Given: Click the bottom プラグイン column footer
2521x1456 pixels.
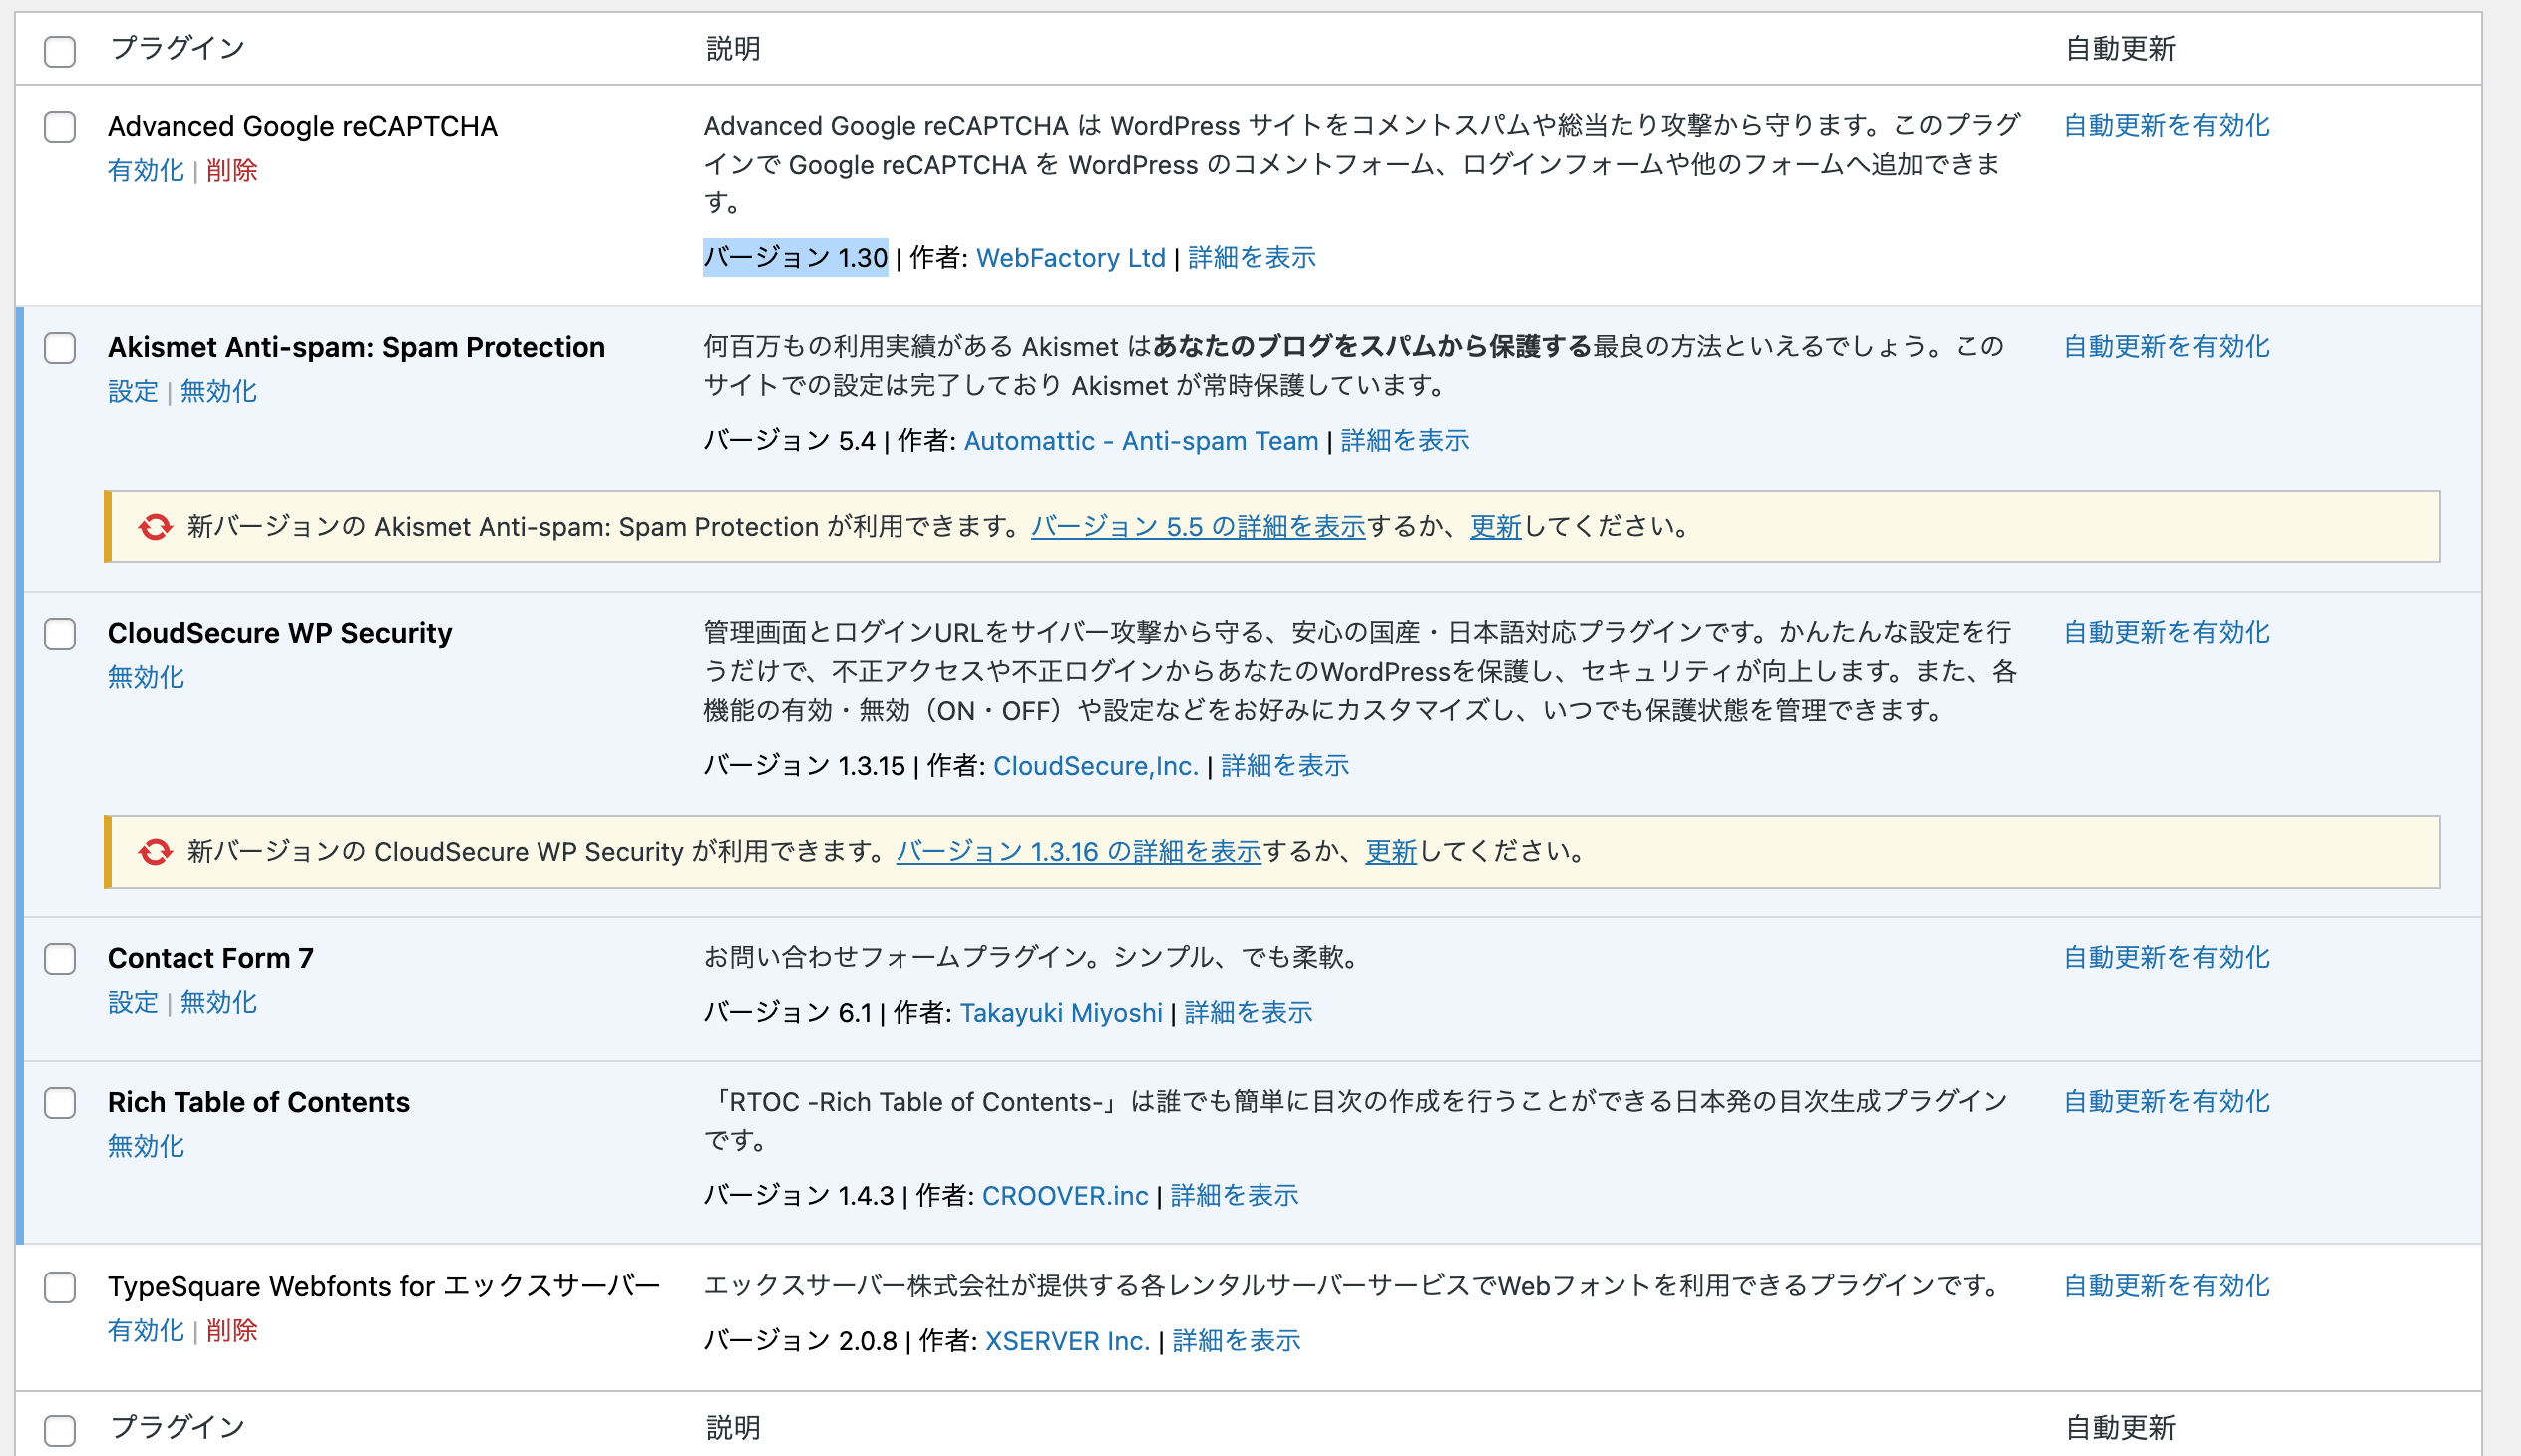Looking at the screenshot, I should (178, 1427).
